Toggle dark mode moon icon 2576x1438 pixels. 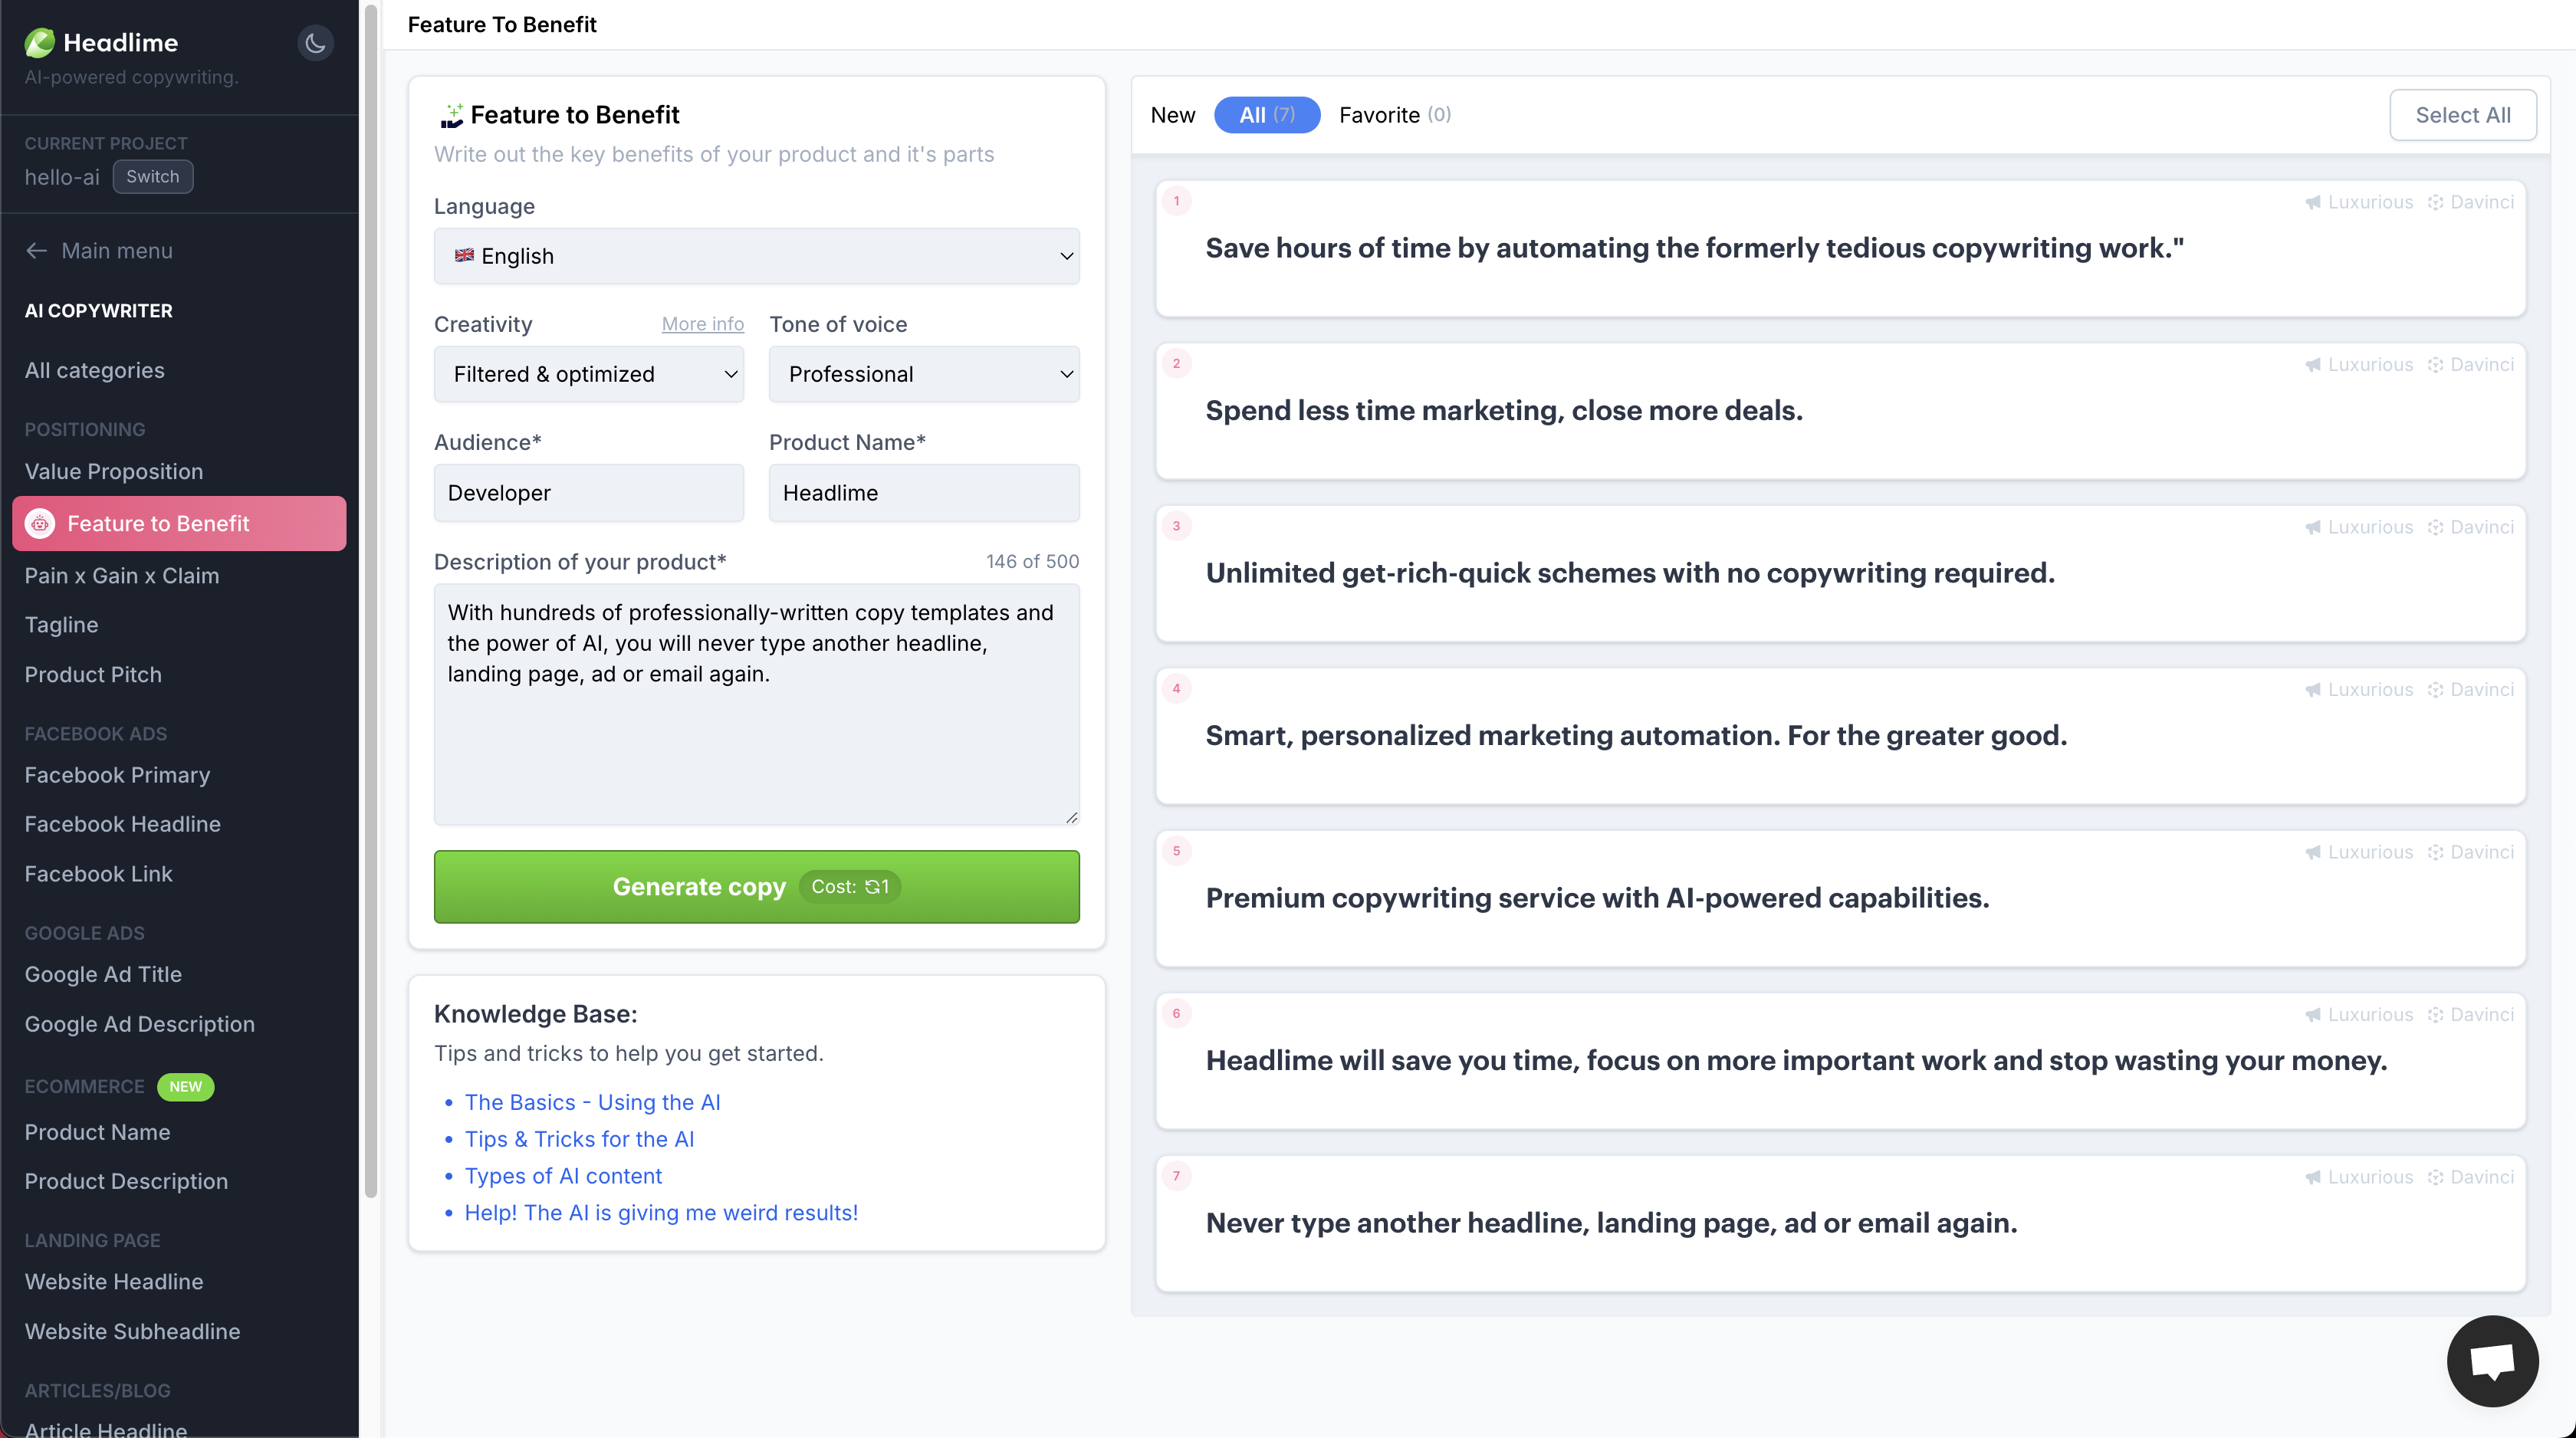coord(315,43)
